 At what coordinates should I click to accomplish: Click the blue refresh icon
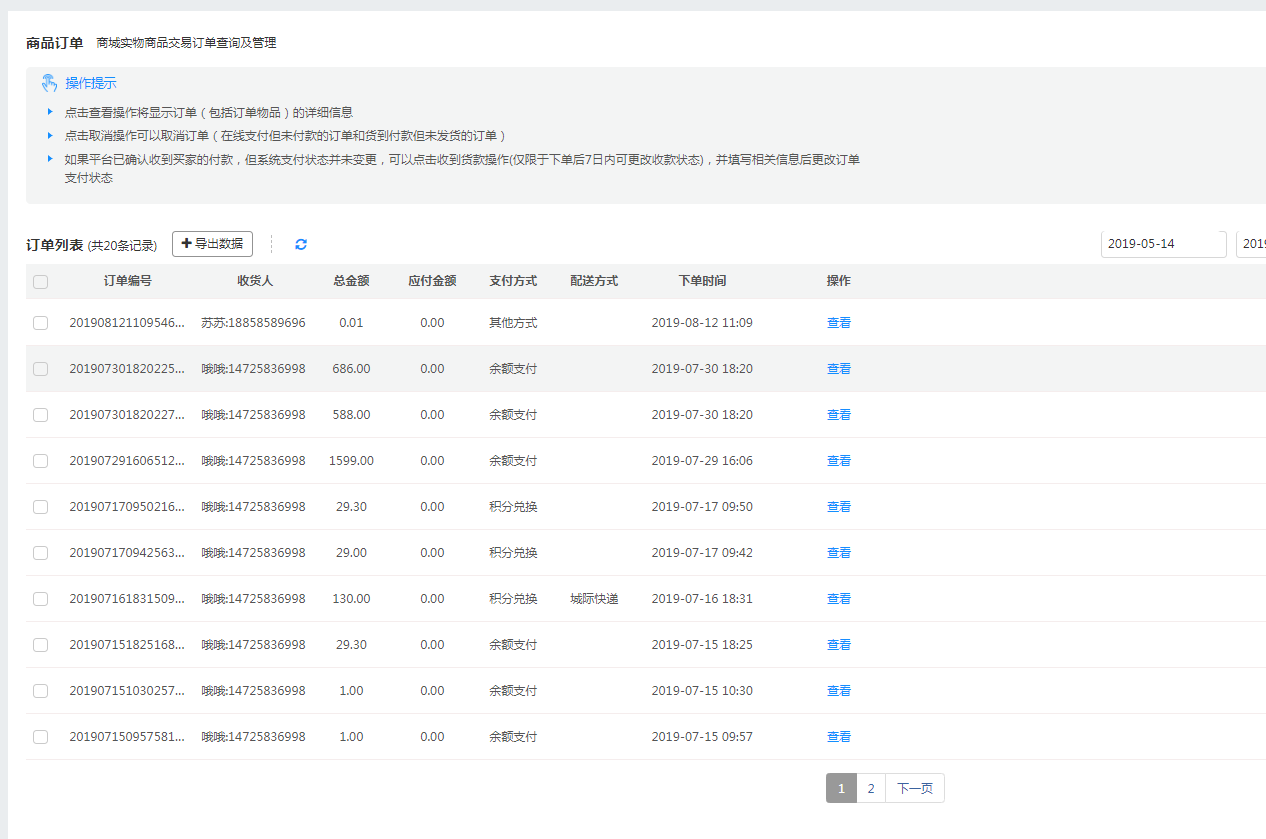coord(301,244)
